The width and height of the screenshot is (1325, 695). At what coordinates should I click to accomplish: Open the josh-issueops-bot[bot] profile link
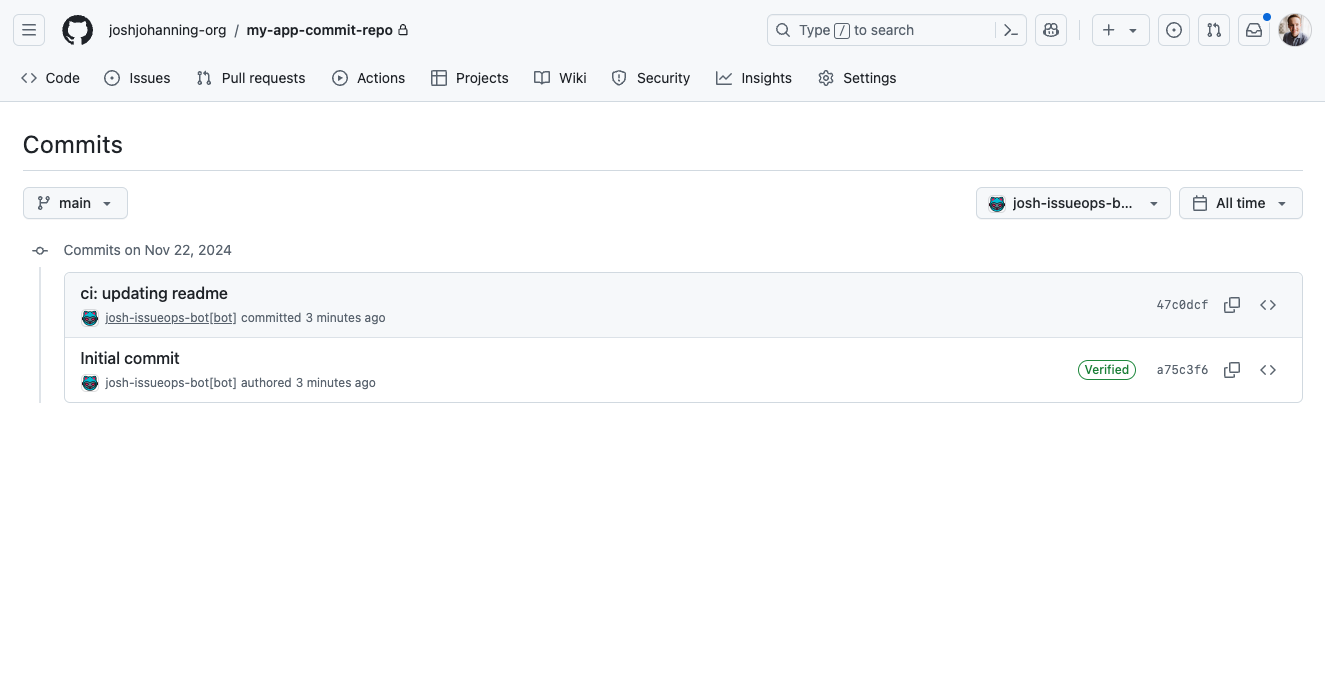pos(170,317)
